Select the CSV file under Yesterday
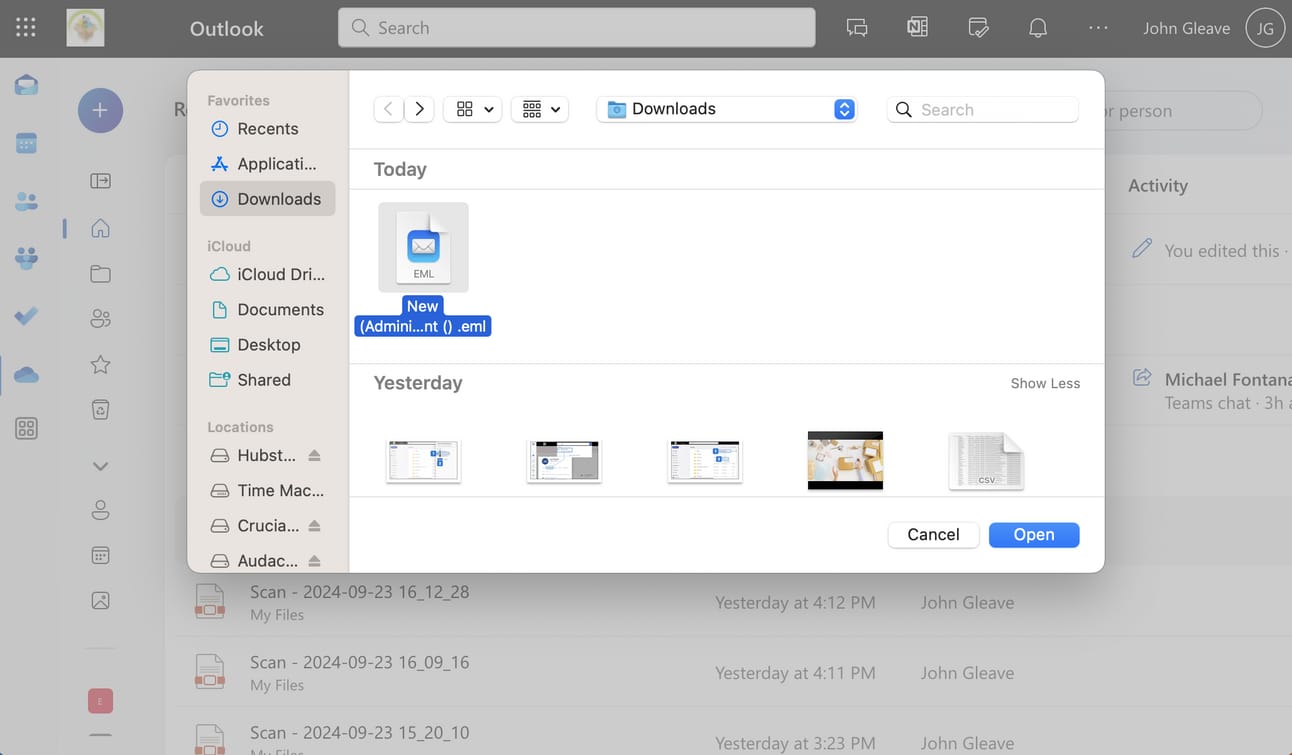This screenshot has height=755, width=1292. (986, 461)
